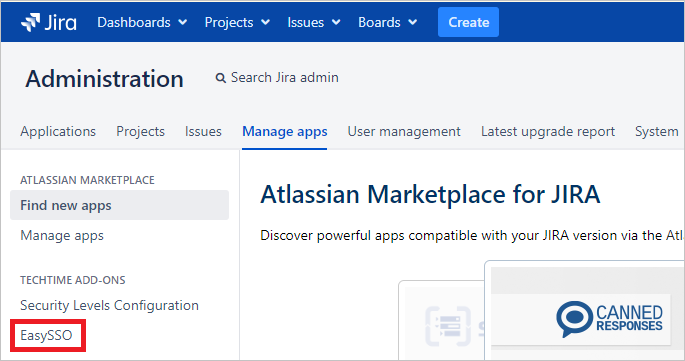Switch to the System tab

(657, 132)
